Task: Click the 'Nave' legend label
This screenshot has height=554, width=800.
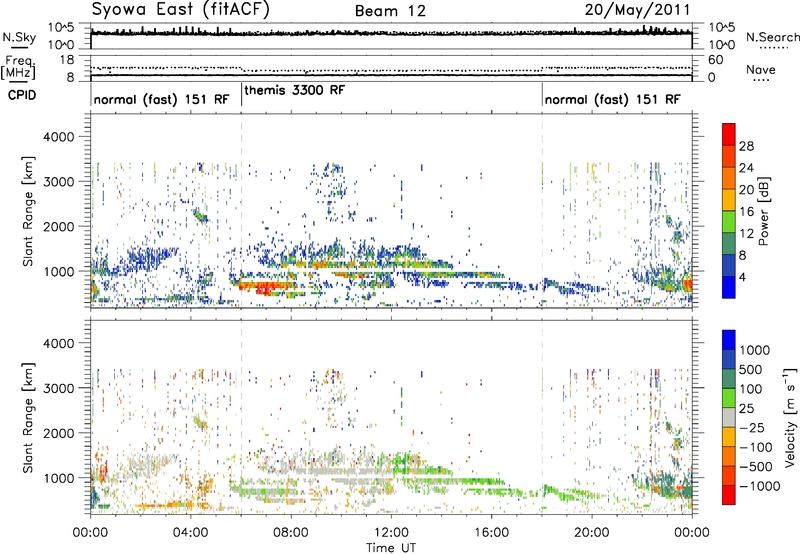Action: (x=761, y=69)
